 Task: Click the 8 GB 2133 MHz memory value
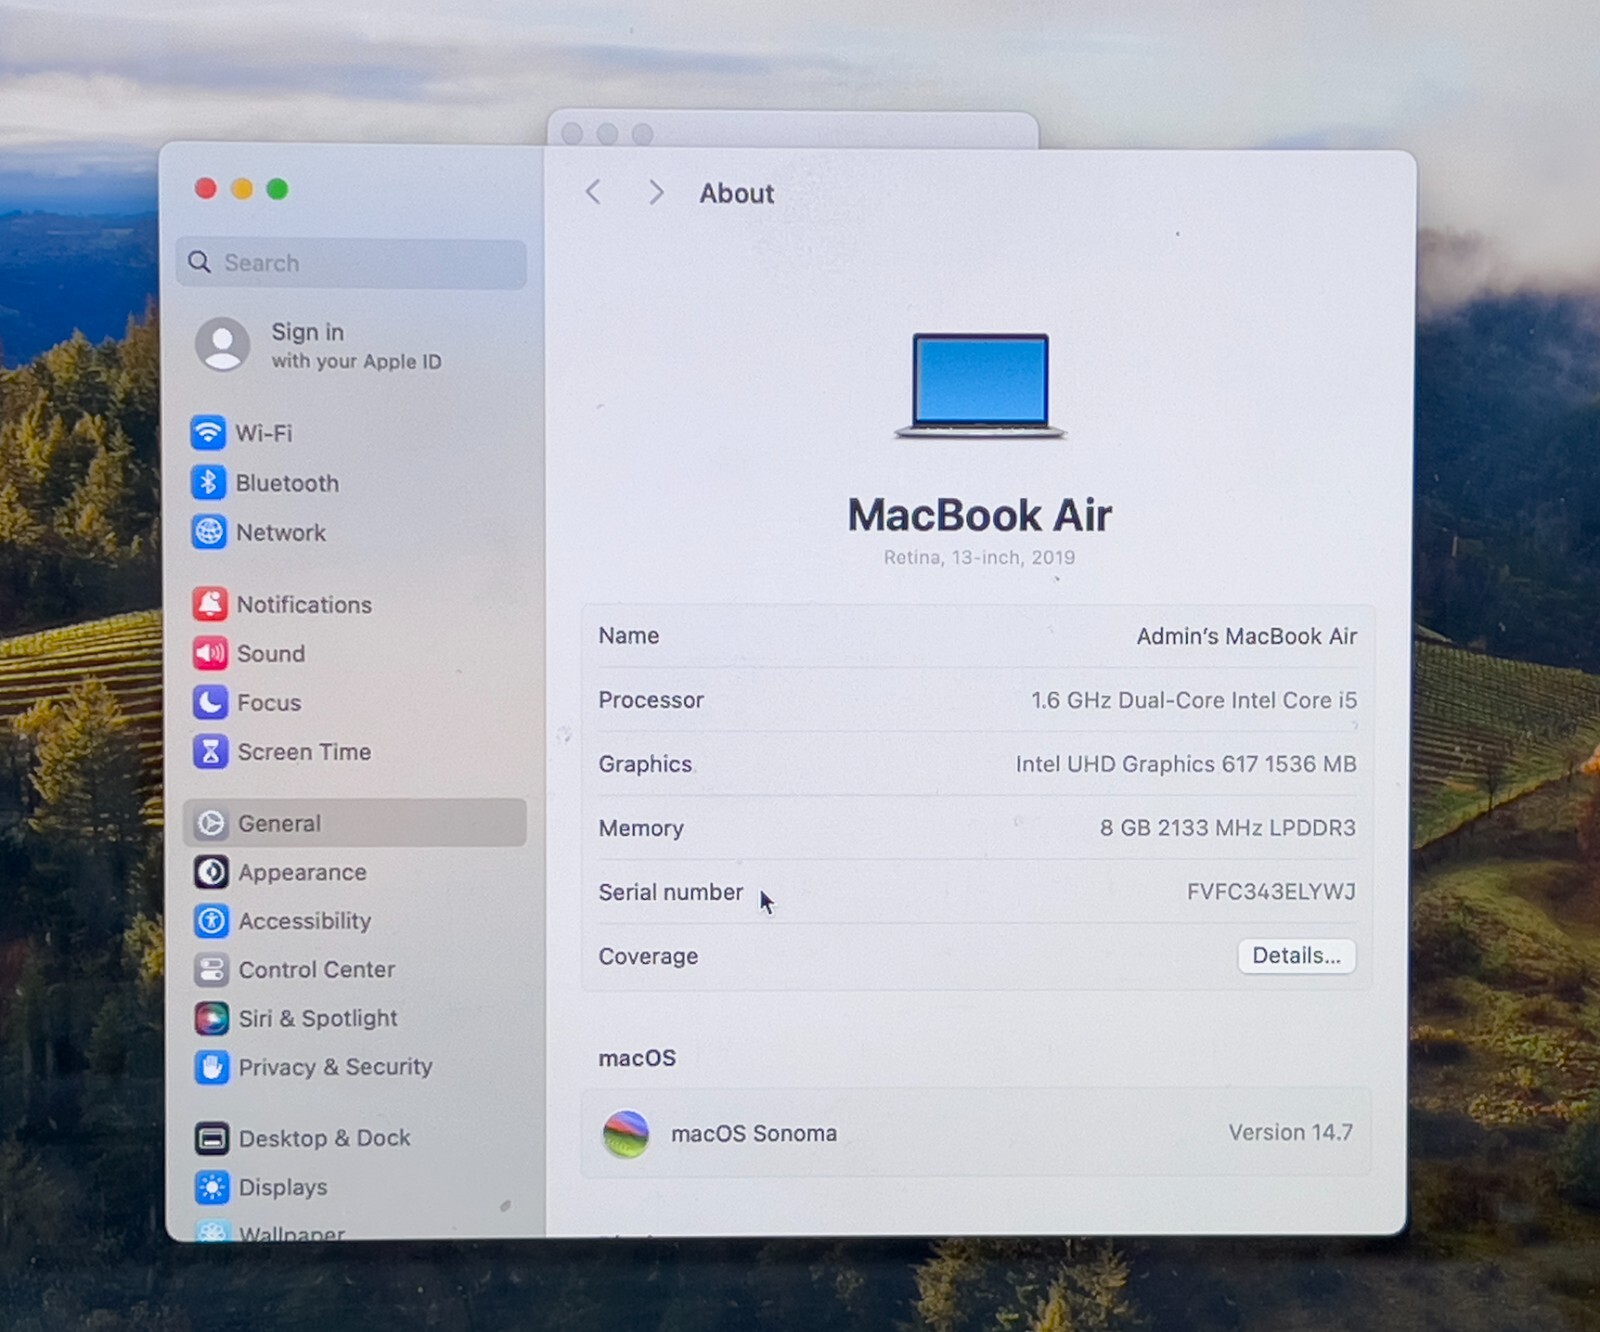[x=1228, y=828]
